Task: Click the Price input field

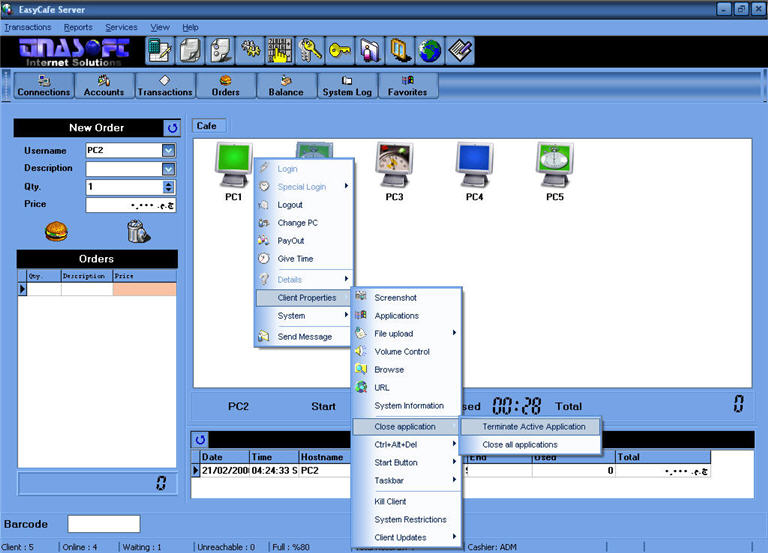Action: click(131, 205)
